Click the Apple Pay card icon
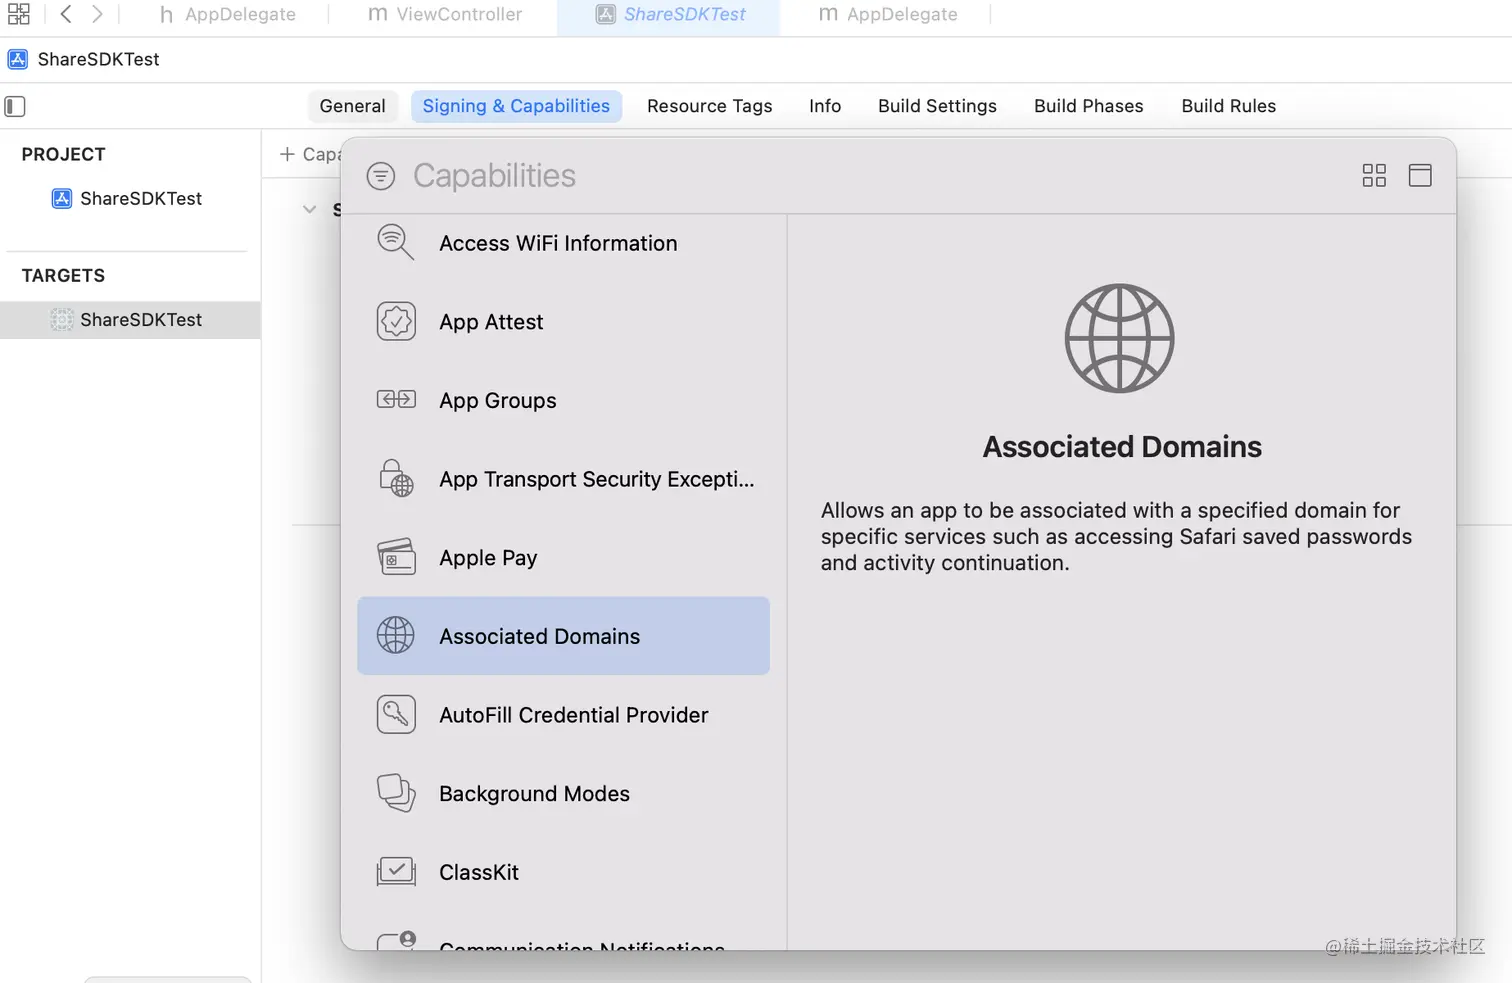 click(396, 557)
